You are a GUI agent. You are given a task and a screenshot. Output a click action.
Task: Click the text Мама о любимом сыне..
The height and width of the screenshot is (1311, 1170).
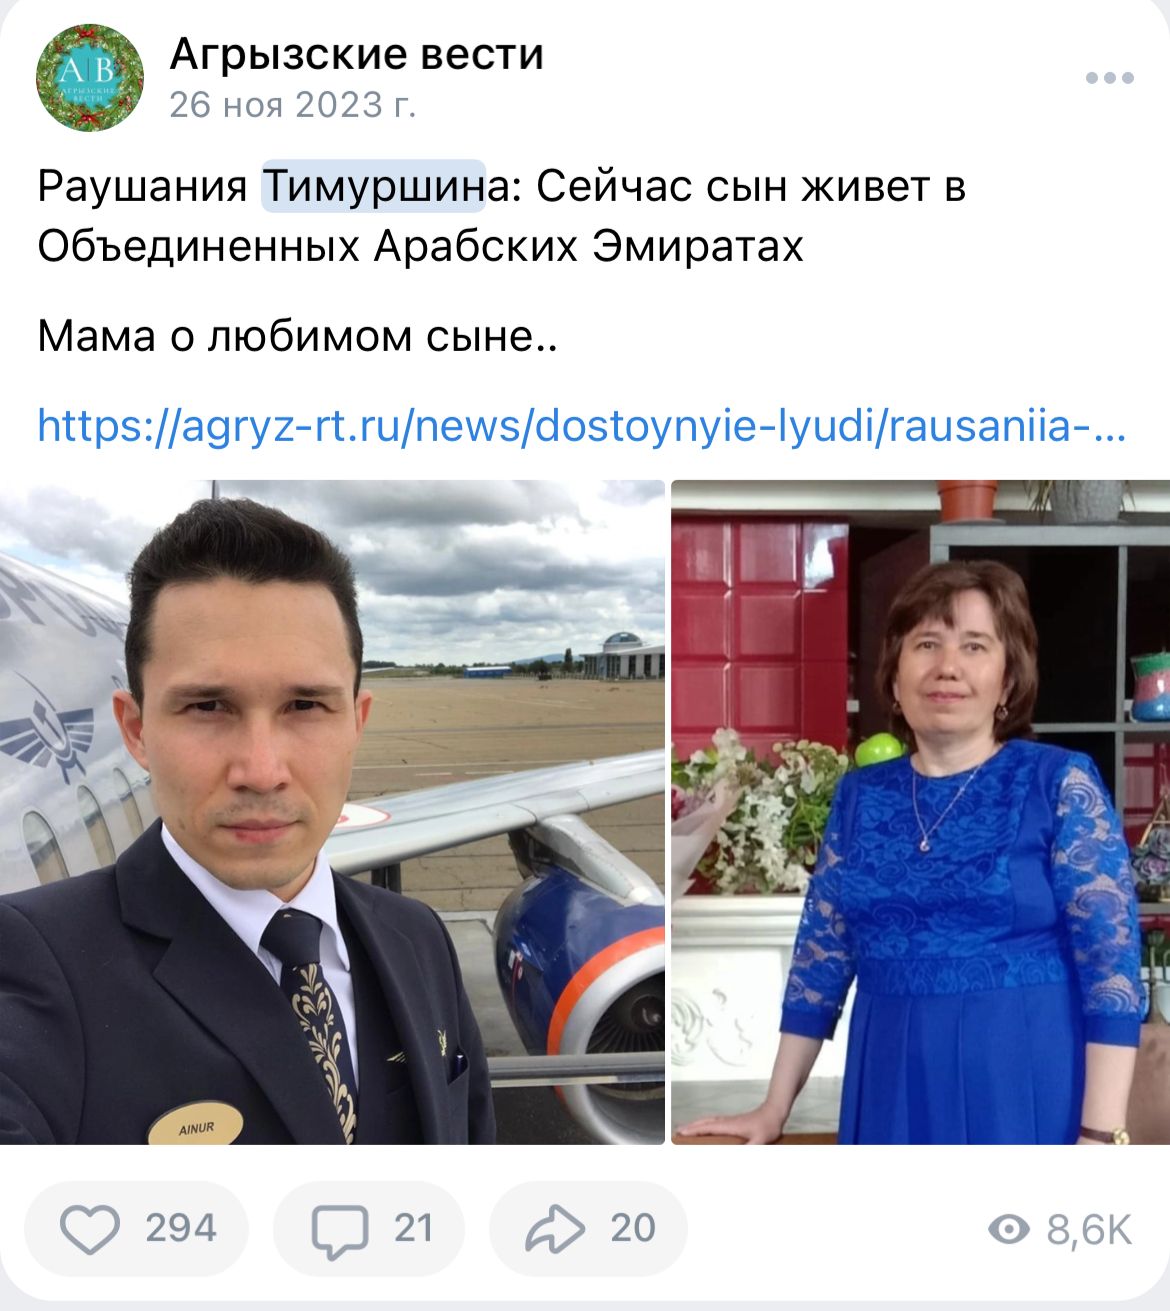click(x=297, y=336)
